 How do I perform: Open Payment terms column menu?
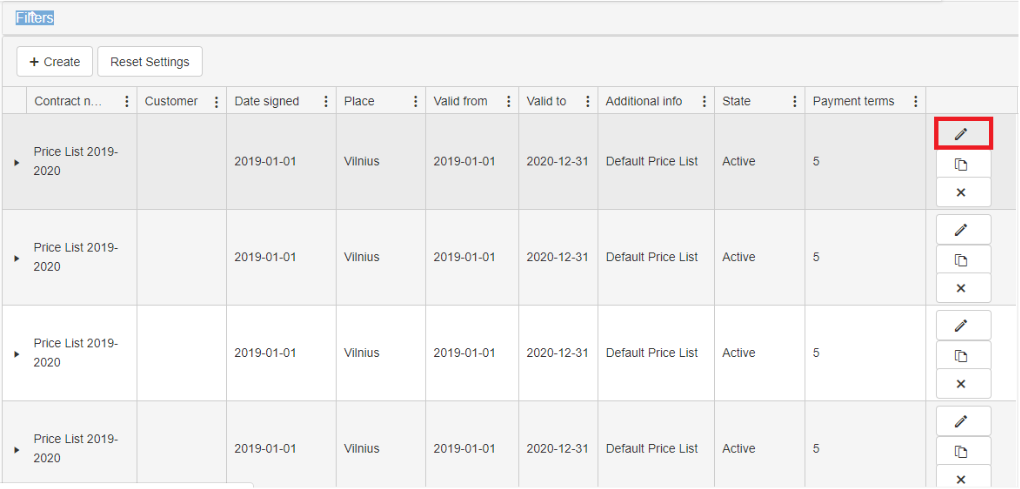pos(916,101)
